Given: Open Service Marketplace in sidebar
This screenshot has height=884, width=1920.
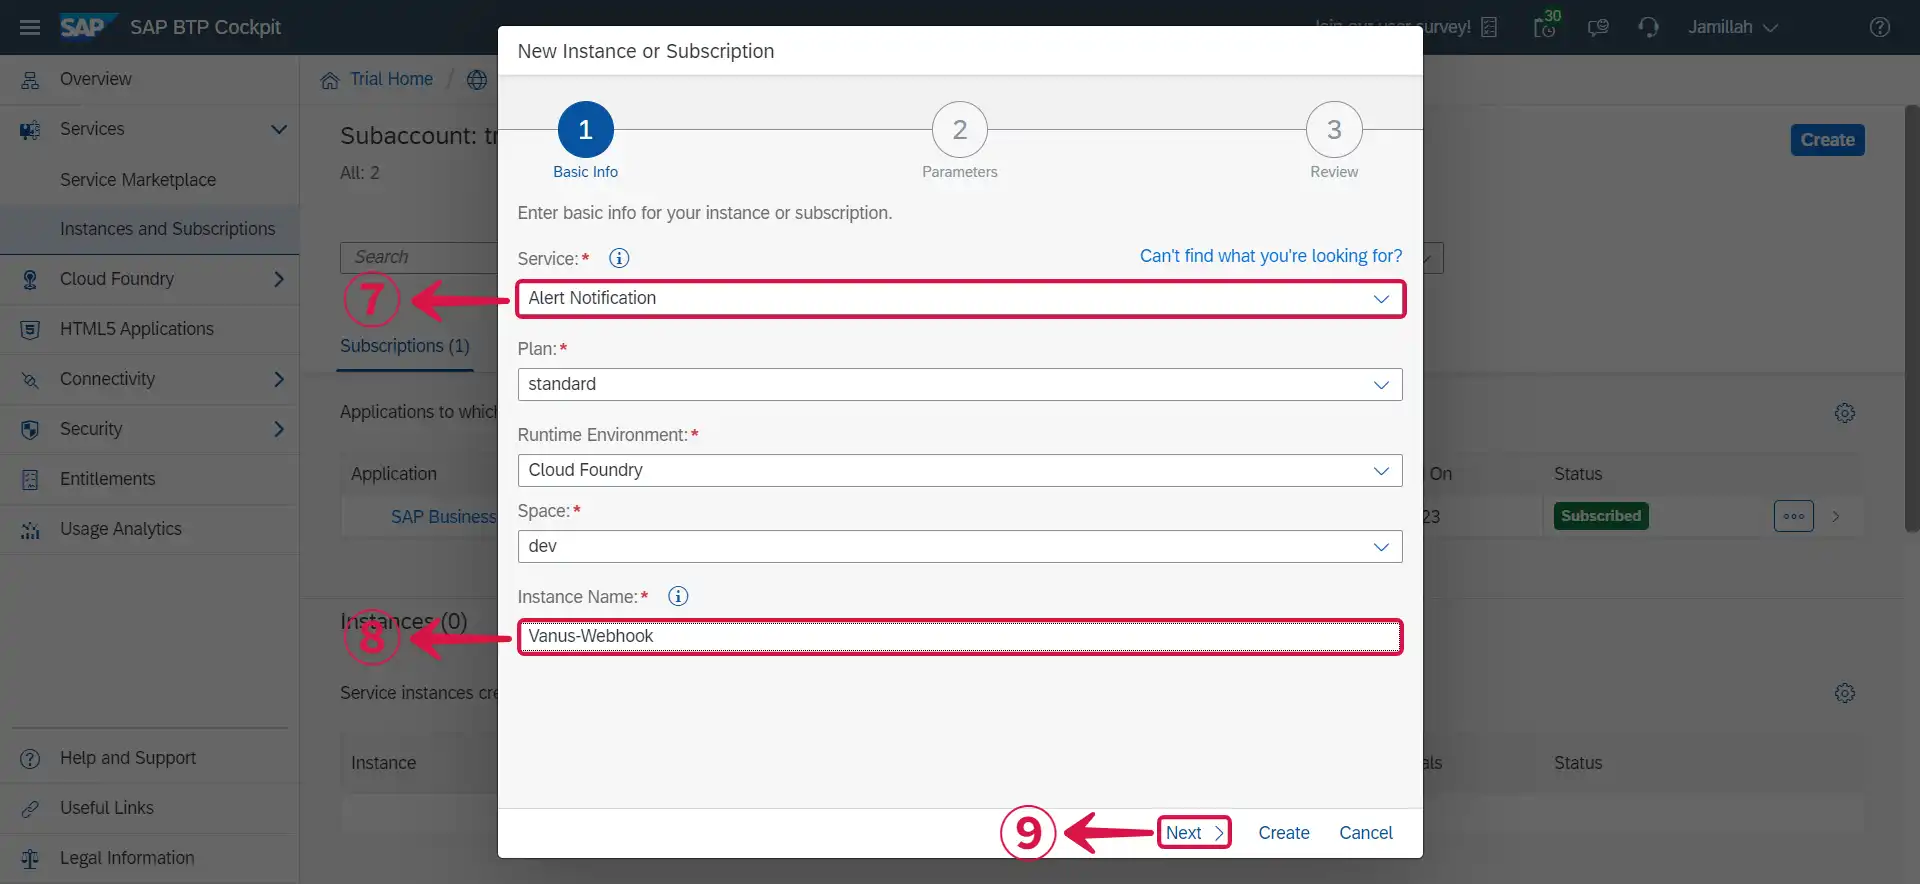Looking at the screenshot, I should (x=138, y=180).
